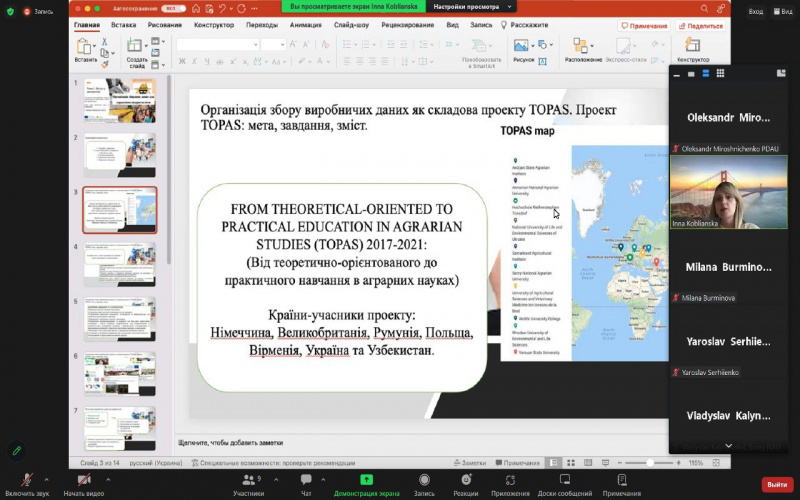The image size is (800, 500).
Task: Click the Вход sign-in button
Action: tap(756, 11)
